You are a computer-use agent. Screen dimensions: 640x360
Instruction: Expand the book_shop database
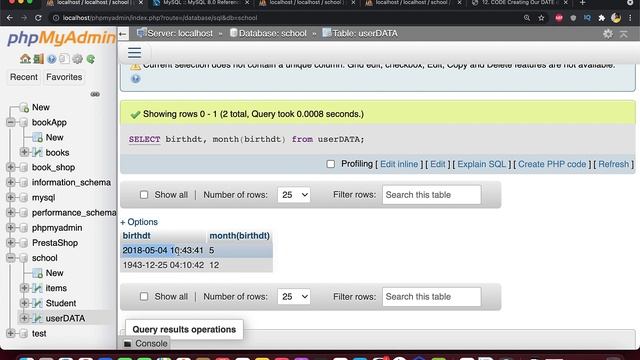[x=11, y=167]
